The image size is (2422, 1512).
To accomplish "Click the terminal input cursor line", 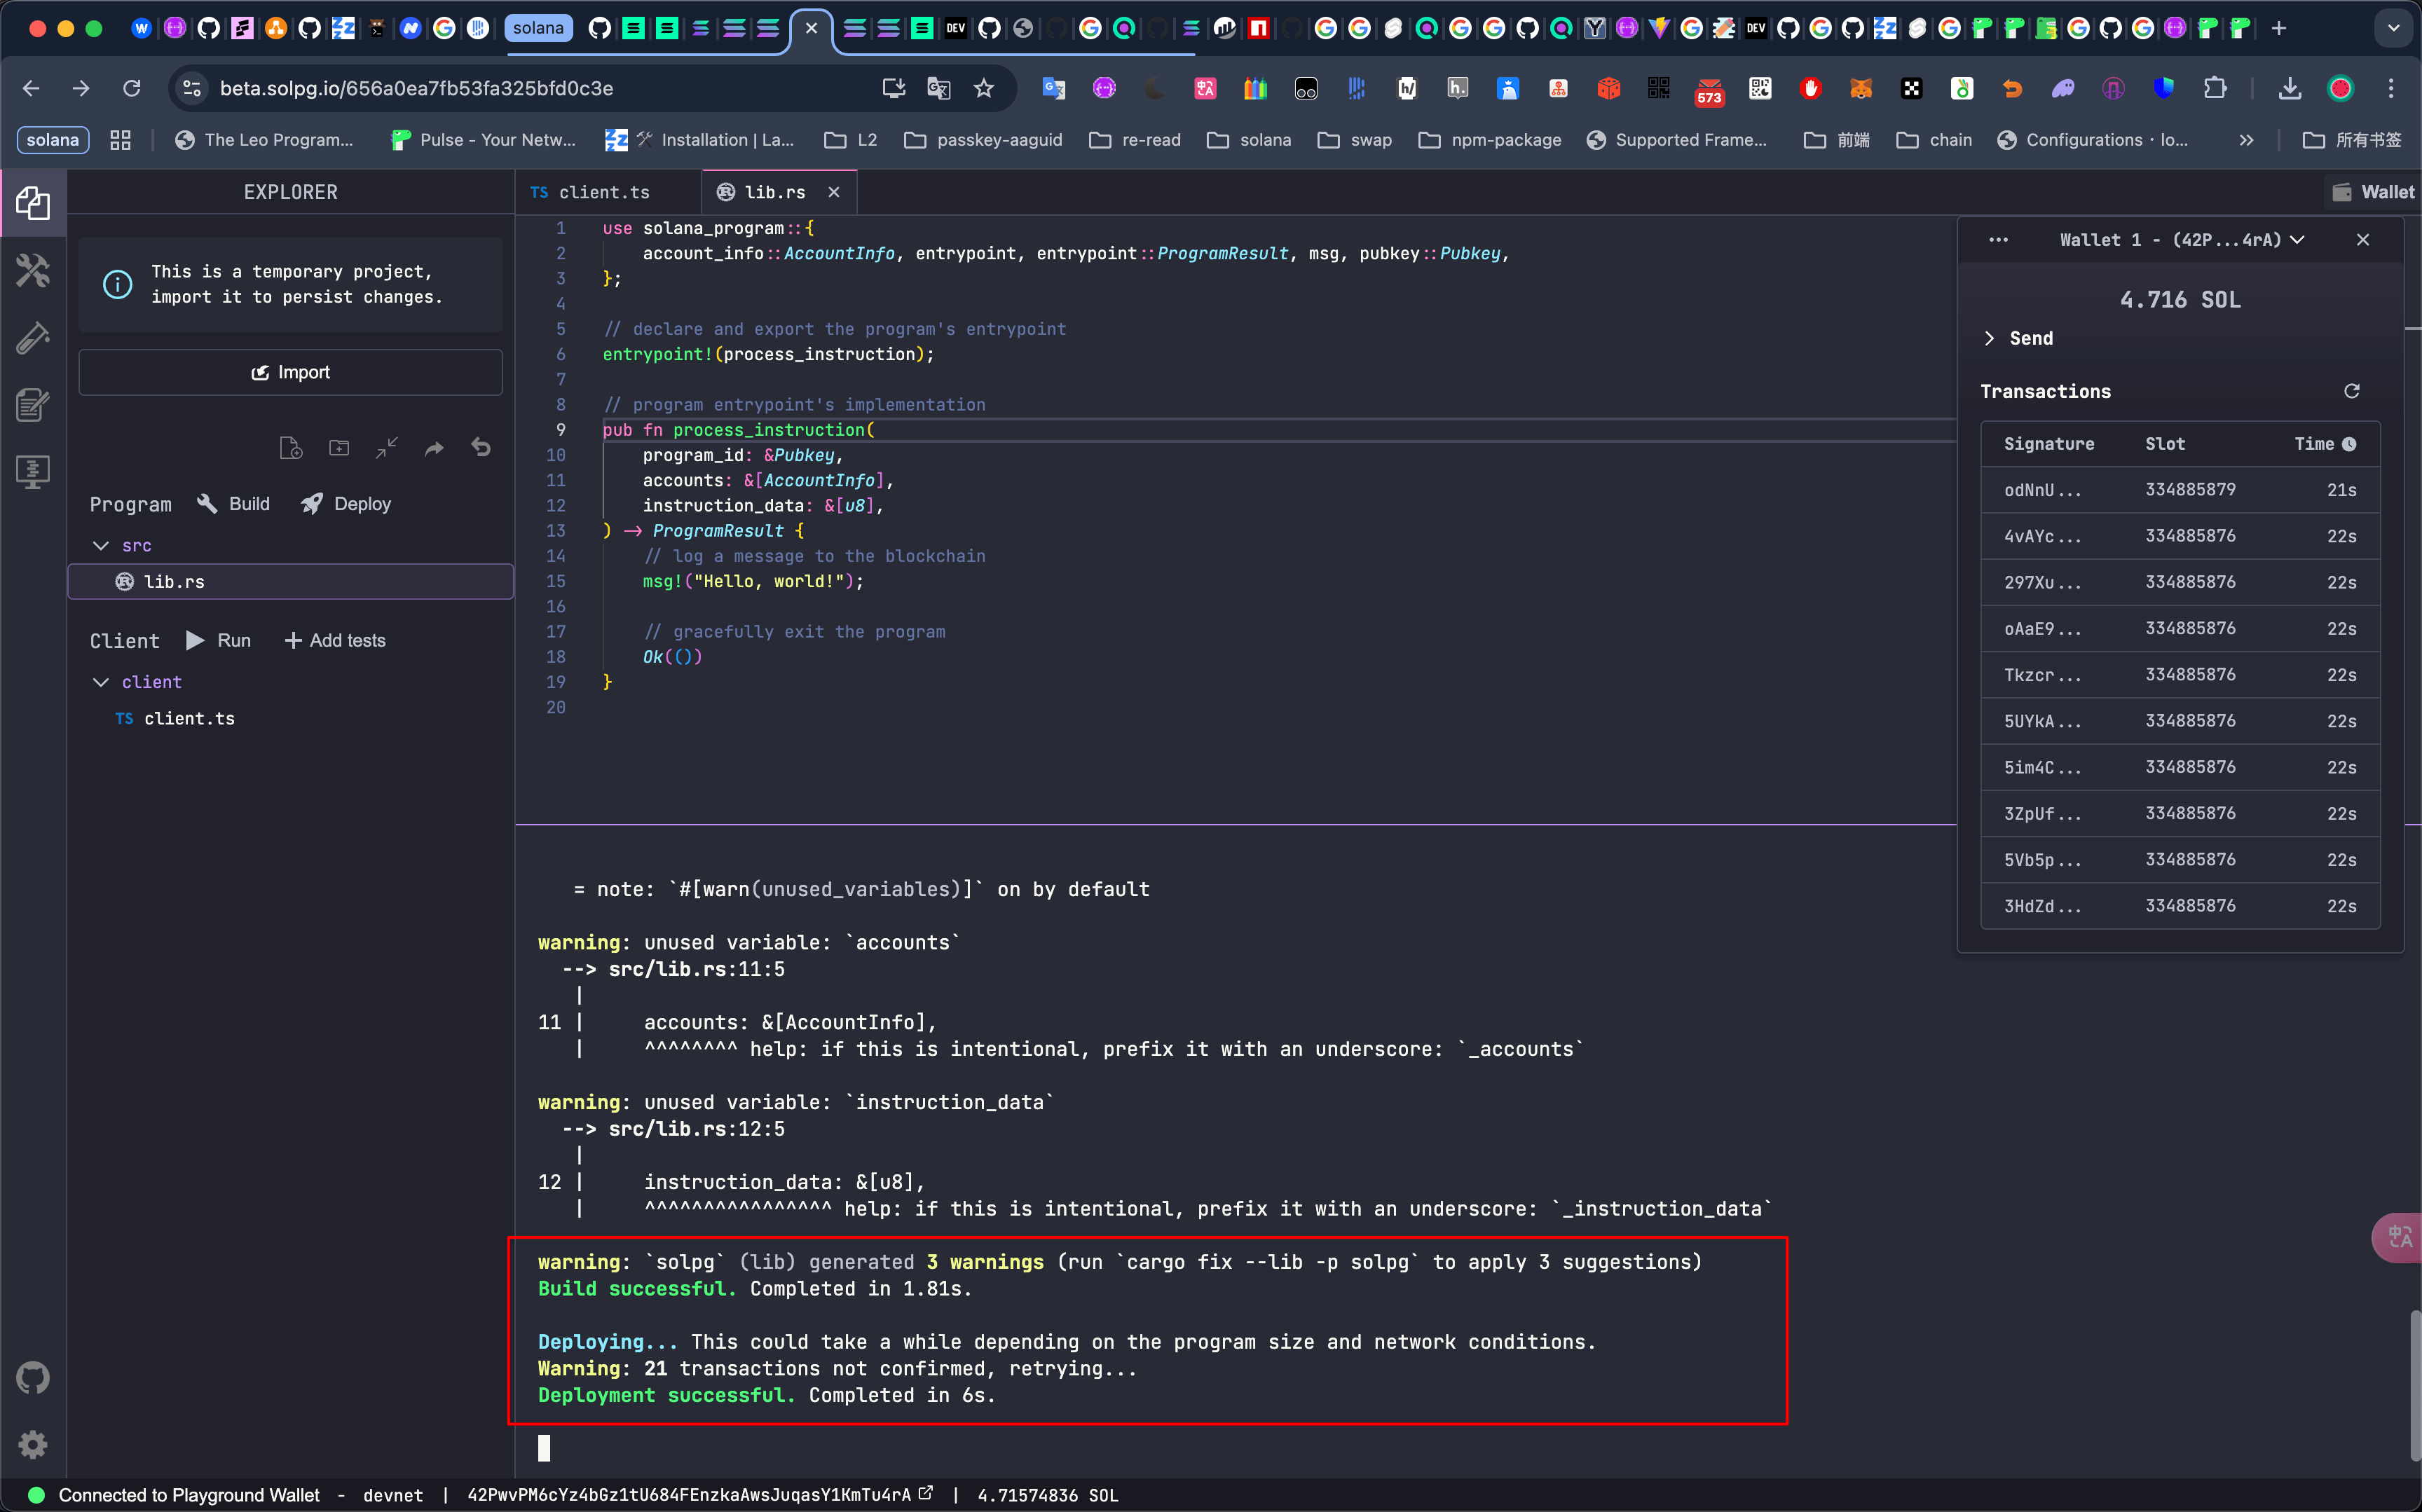I will pyautogui.click(x=544, y=1448).
